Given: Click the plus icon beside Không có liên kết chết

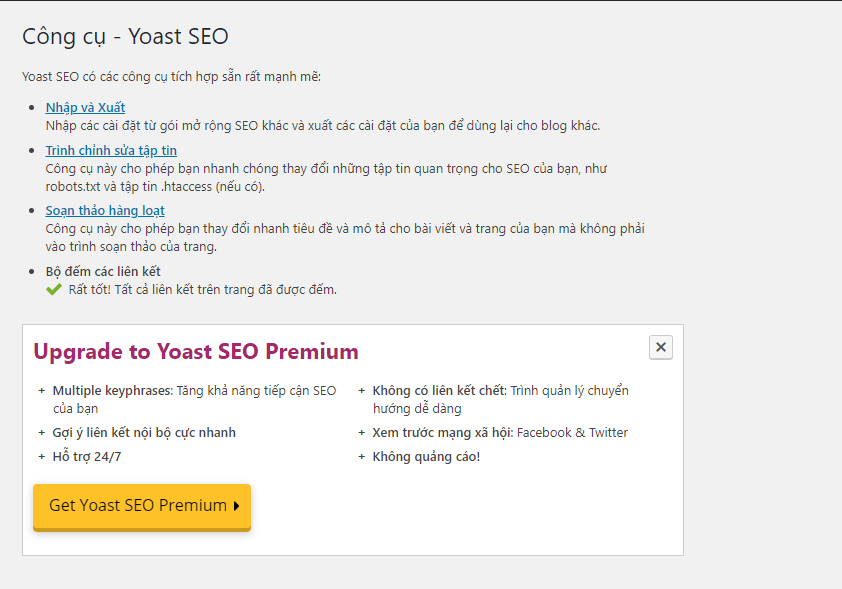Looking at the screenshot, I should tap(361, 391).
